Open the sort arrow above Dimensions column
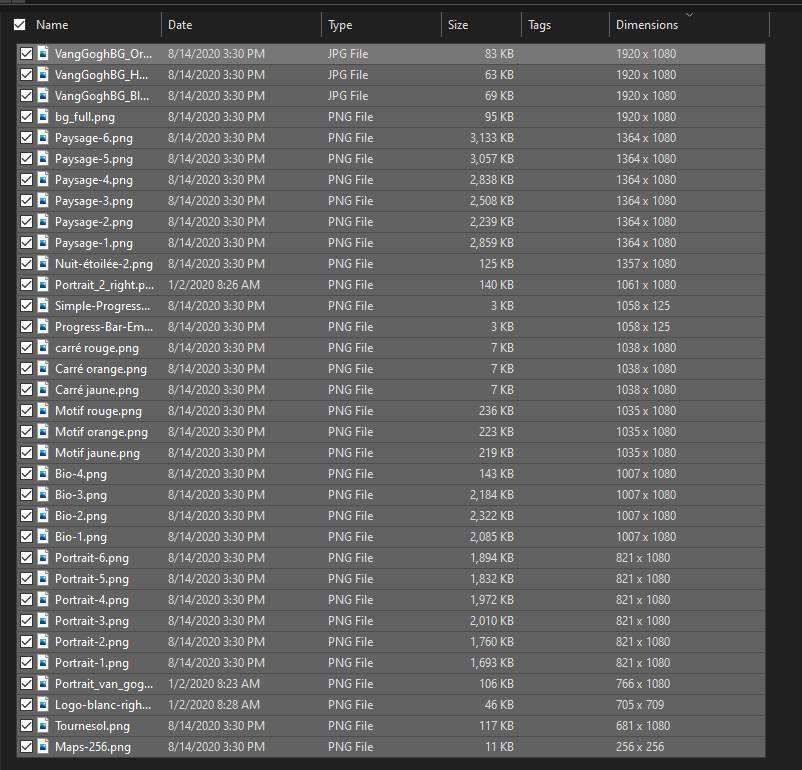Viewport: 802px width, 770px height. click(x=689, y=15)
